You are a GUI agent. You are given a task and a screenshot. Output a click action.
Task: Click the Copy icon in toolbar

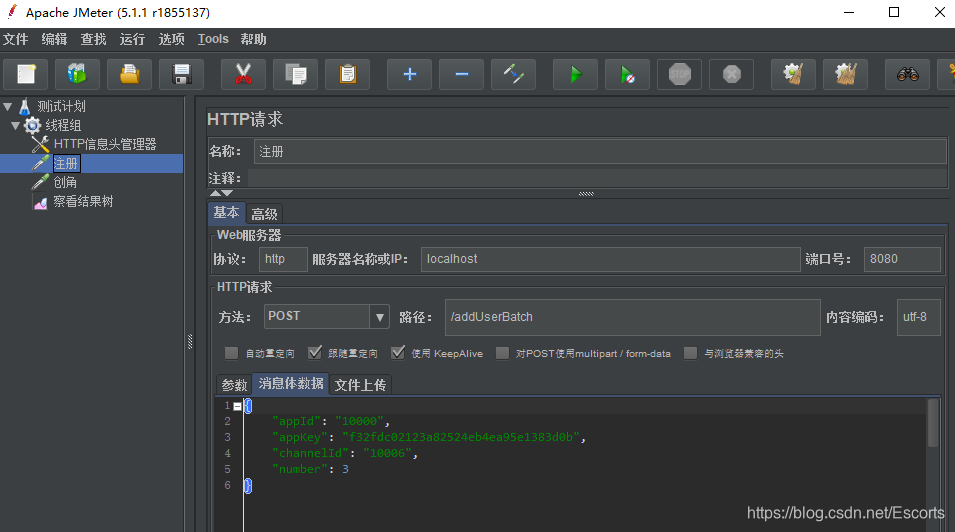pos(295,74)
